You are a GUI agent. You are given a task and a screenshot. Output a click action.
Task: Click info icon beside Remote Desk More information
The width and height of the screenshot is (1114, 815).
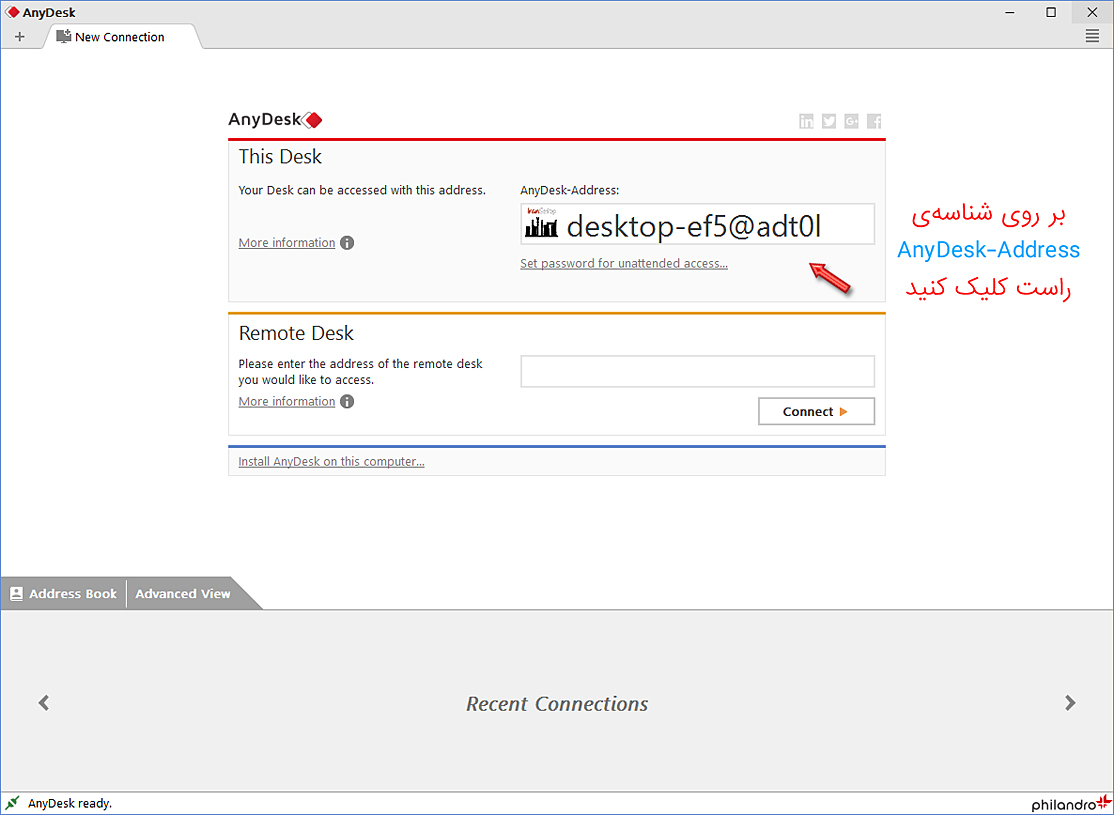pos(347,402)
